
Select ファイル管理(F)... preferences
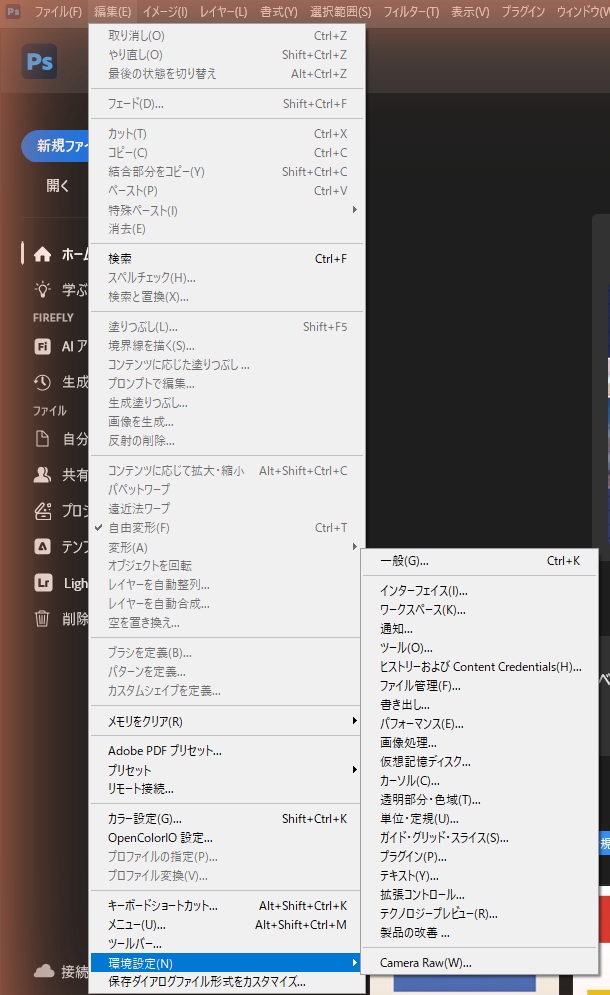[x=479, y=686]
